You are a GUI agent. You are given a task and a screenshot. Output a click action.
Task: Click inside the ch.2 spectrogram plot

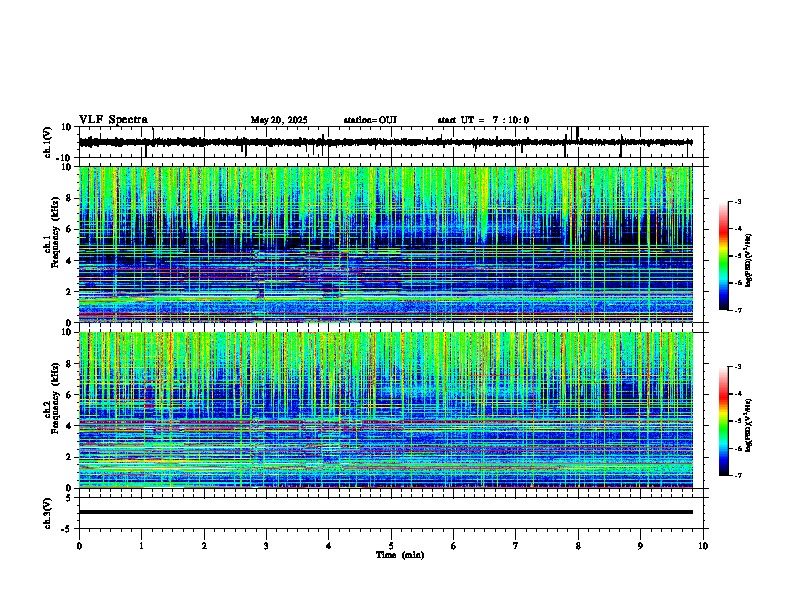[385, 410]
